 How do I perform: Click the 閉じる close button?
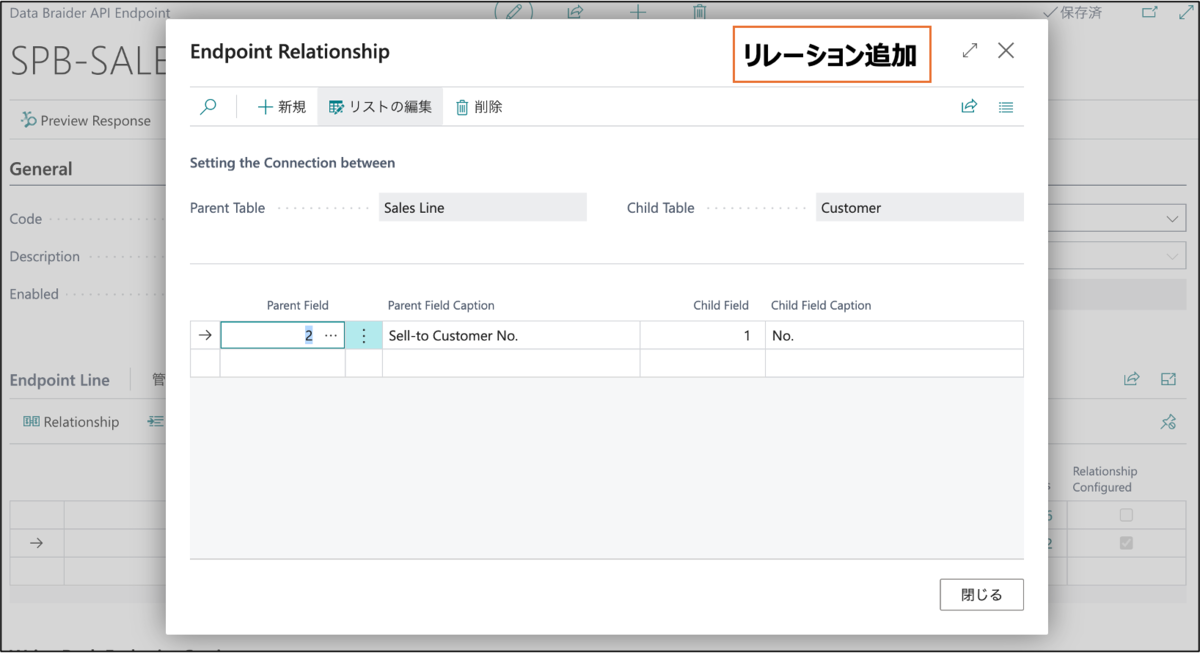click(981, 594)
